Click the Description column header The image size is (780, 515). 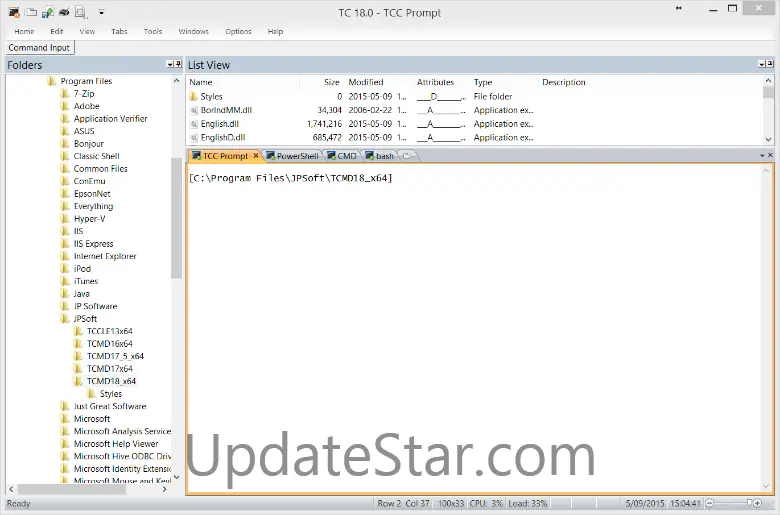tap(564, 83)
